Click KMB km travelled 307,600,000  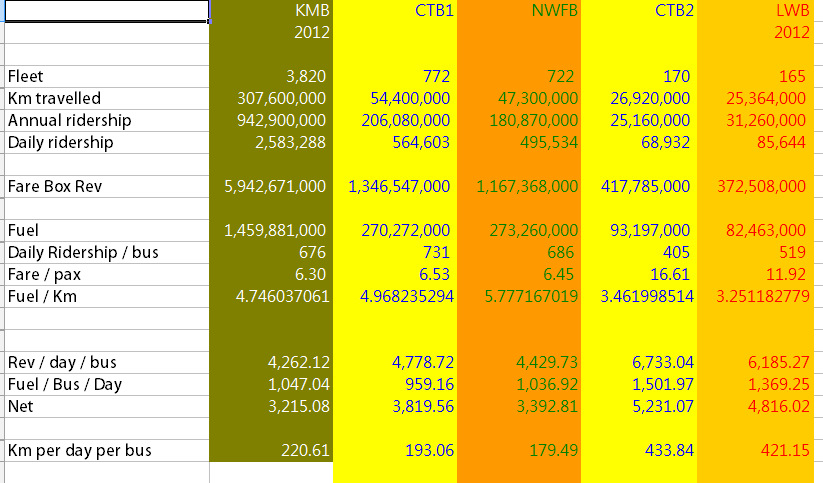[x=281, y=99]
